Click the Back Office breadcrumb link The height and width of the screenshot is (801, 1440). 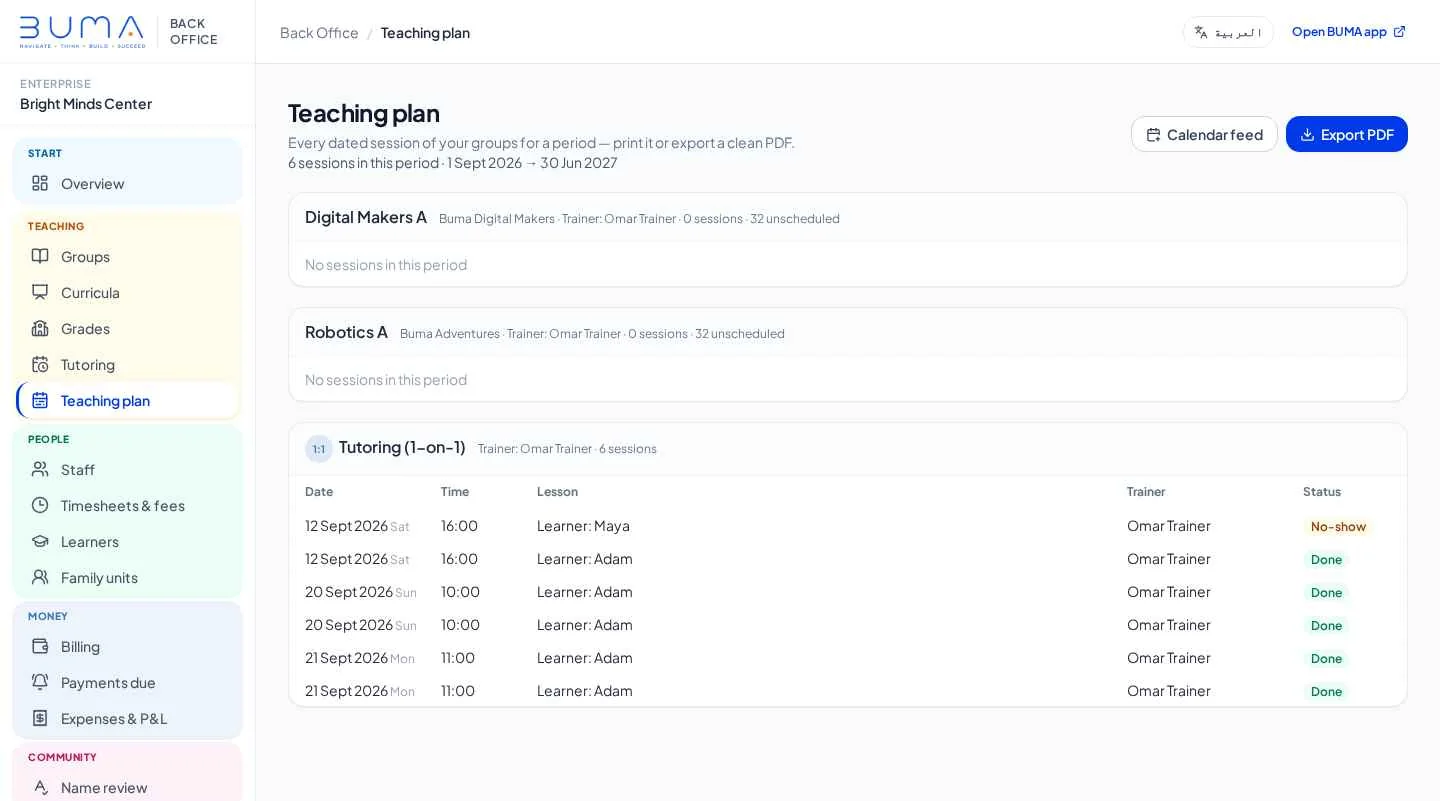pos(319,32)
